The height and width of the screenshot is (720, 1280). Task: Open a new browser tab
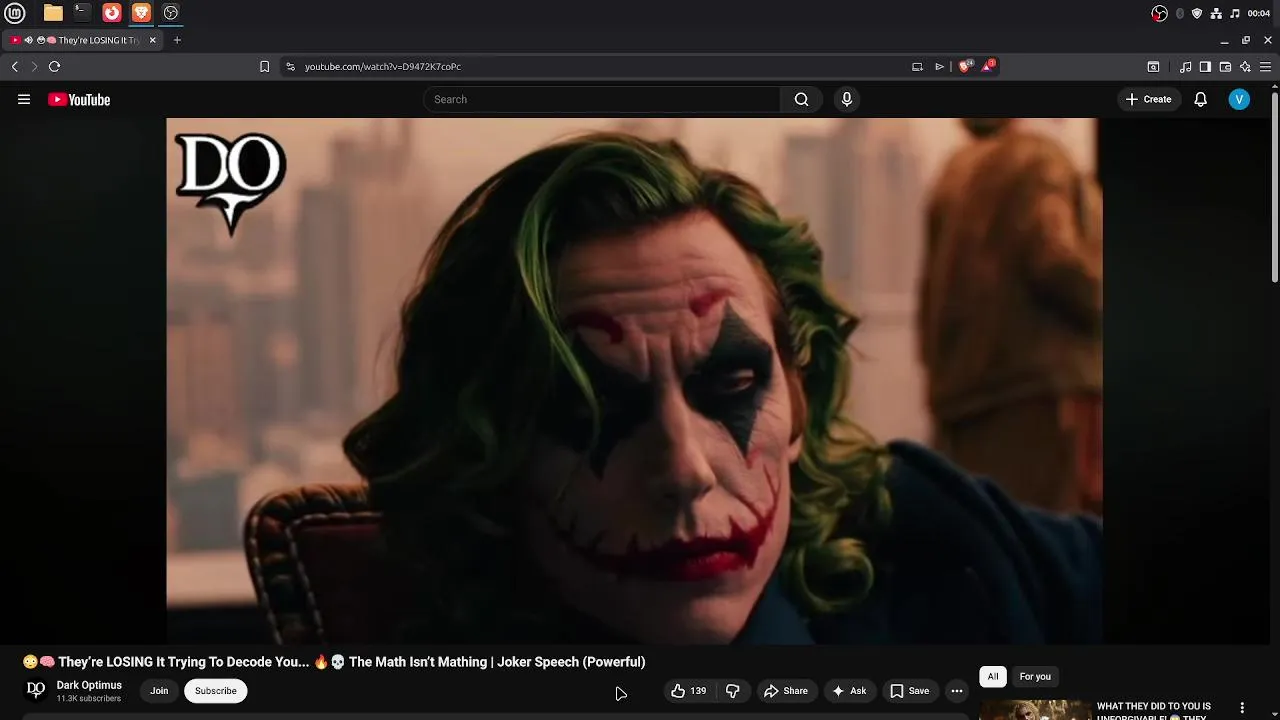tap(177, 40)
